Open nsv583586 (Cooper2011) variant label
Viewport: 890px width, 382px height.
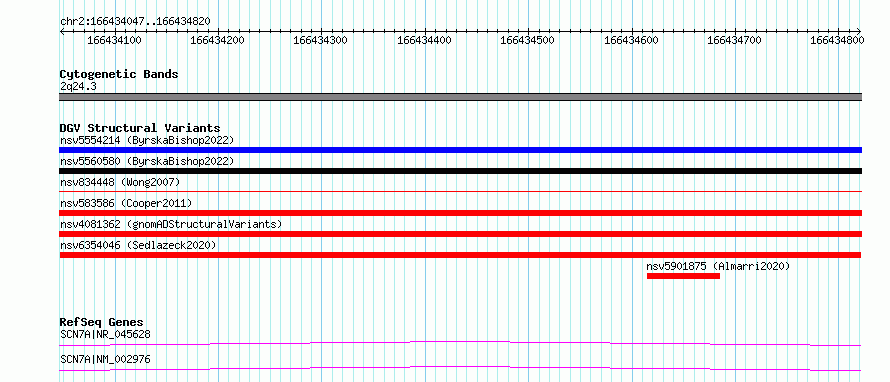point(126,203)
